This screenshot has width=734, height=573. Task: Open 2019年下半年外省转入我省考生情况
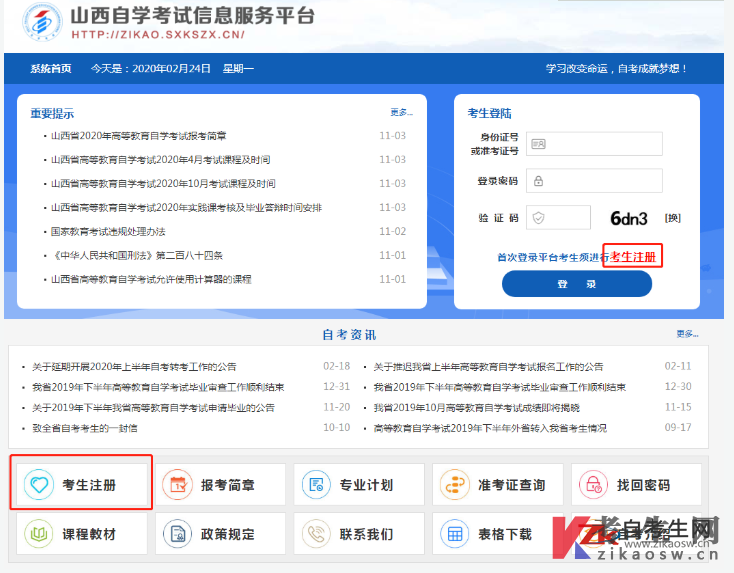tap(490, 428)
